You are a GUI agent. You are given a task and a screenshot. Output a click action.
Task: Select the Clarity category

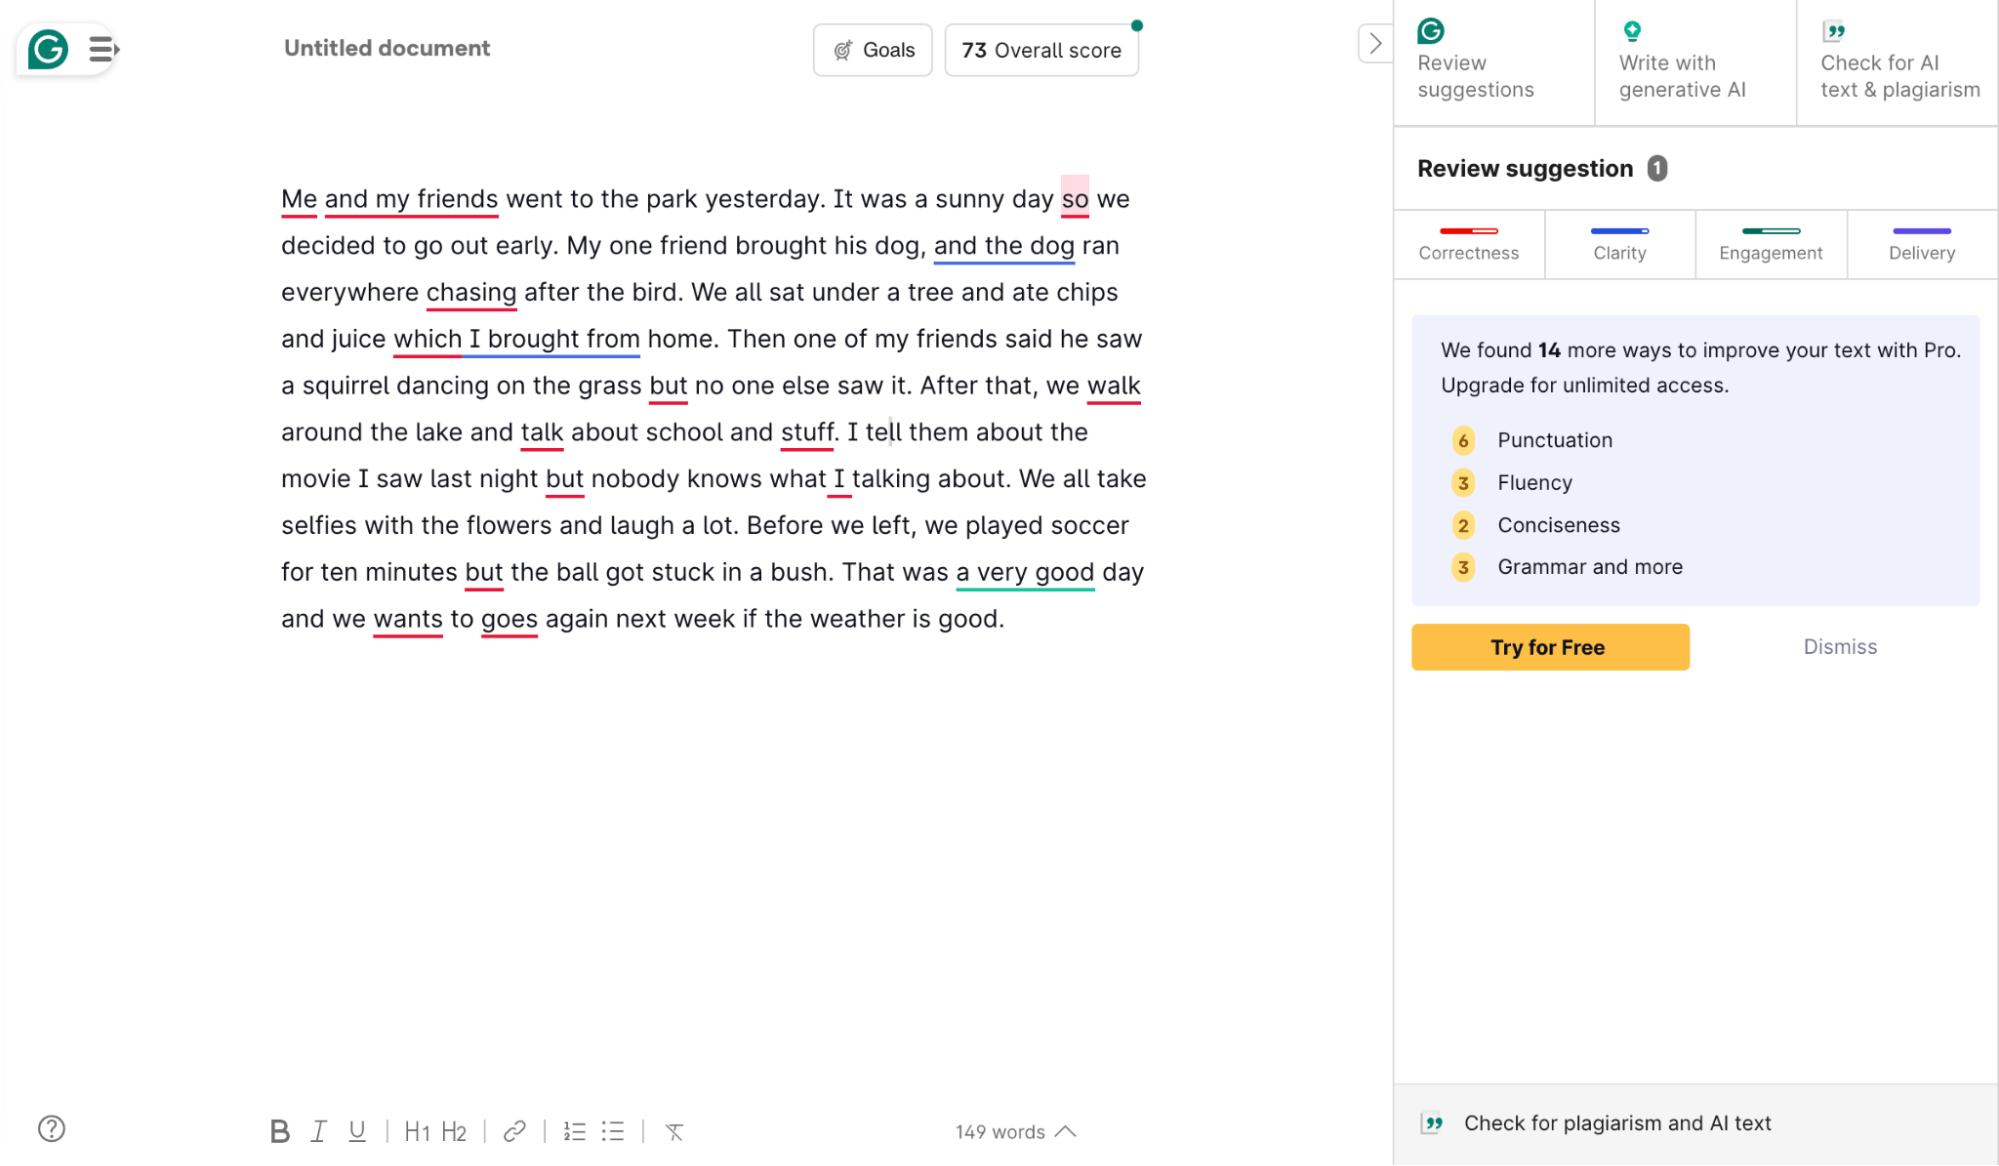pyautogui.click(x=1620, y=244)
